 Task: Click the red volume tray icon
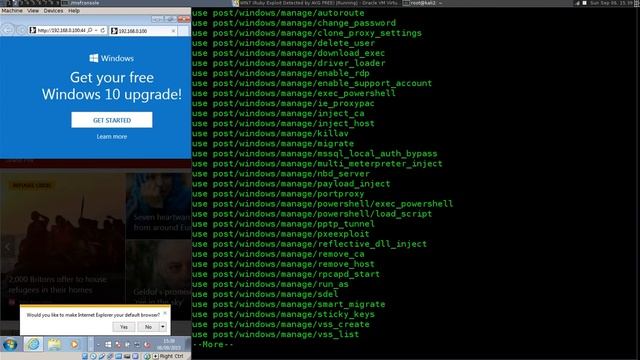click(x=147, y=345)
